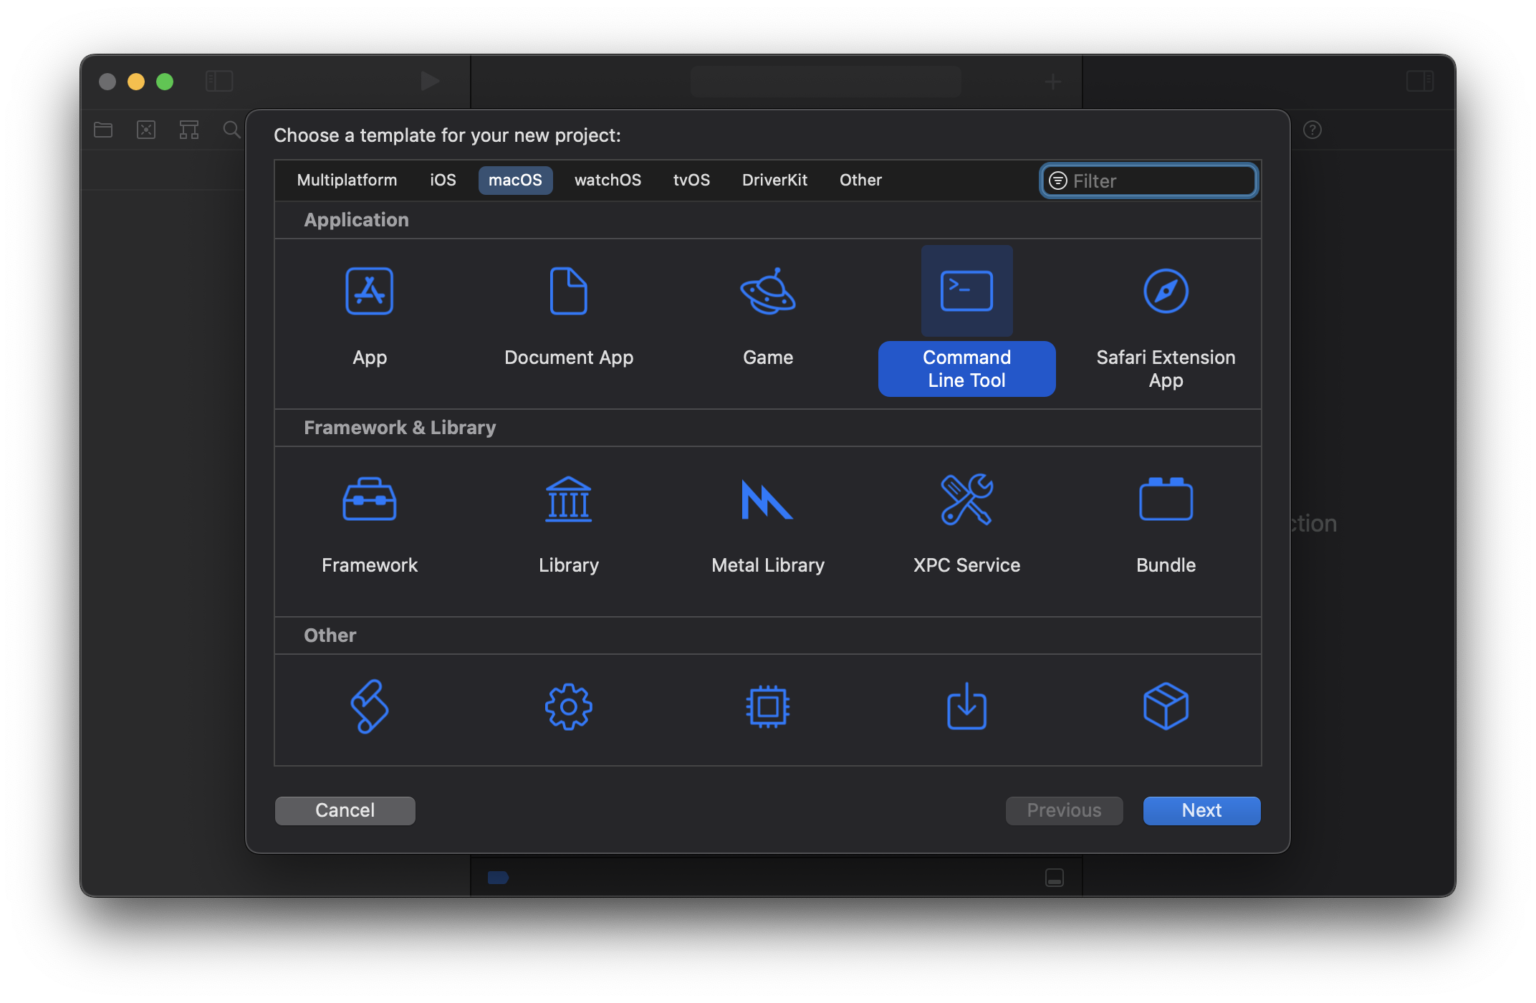Select the Library template icon
This screenshot has height=1003, width=1536.
568,500
